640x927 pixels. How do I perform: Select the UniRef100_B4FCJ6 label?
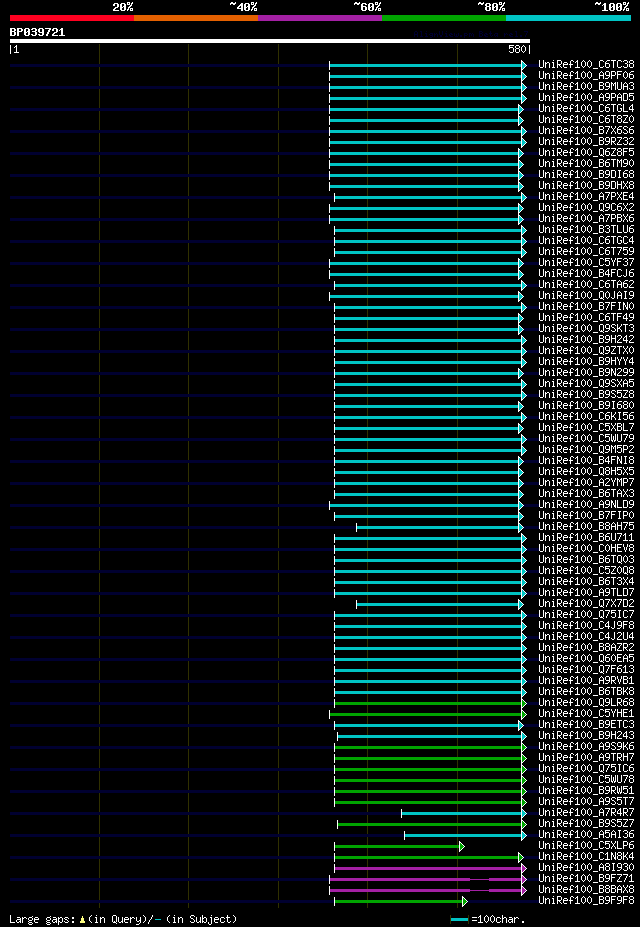tap(586, 274)
